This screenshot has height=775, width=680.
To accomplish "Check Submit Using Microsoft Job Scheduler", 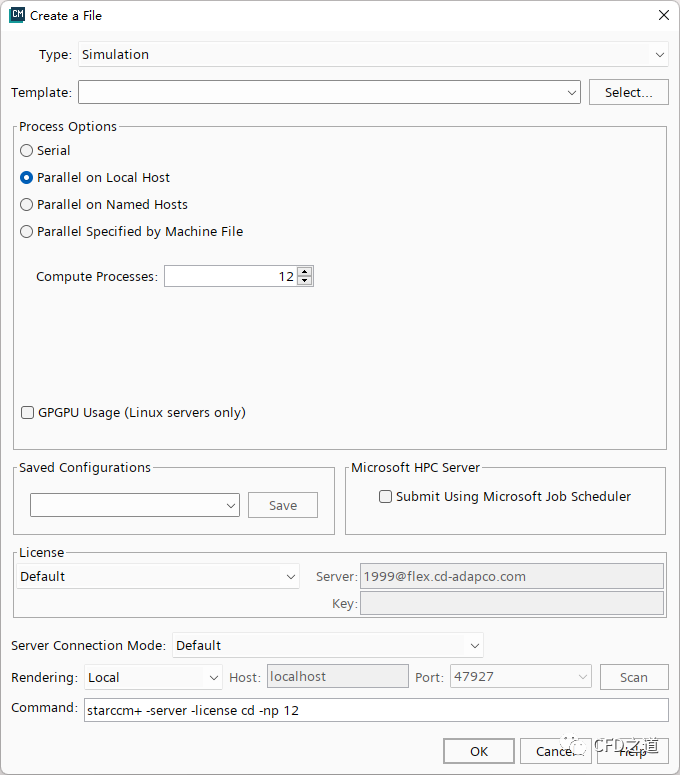I will point(385,497).
